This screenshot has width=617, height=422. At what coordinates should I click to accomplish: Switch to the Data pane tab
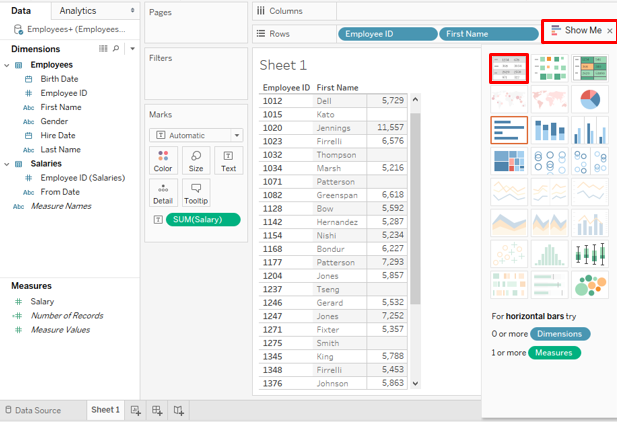tap(21, 11)
